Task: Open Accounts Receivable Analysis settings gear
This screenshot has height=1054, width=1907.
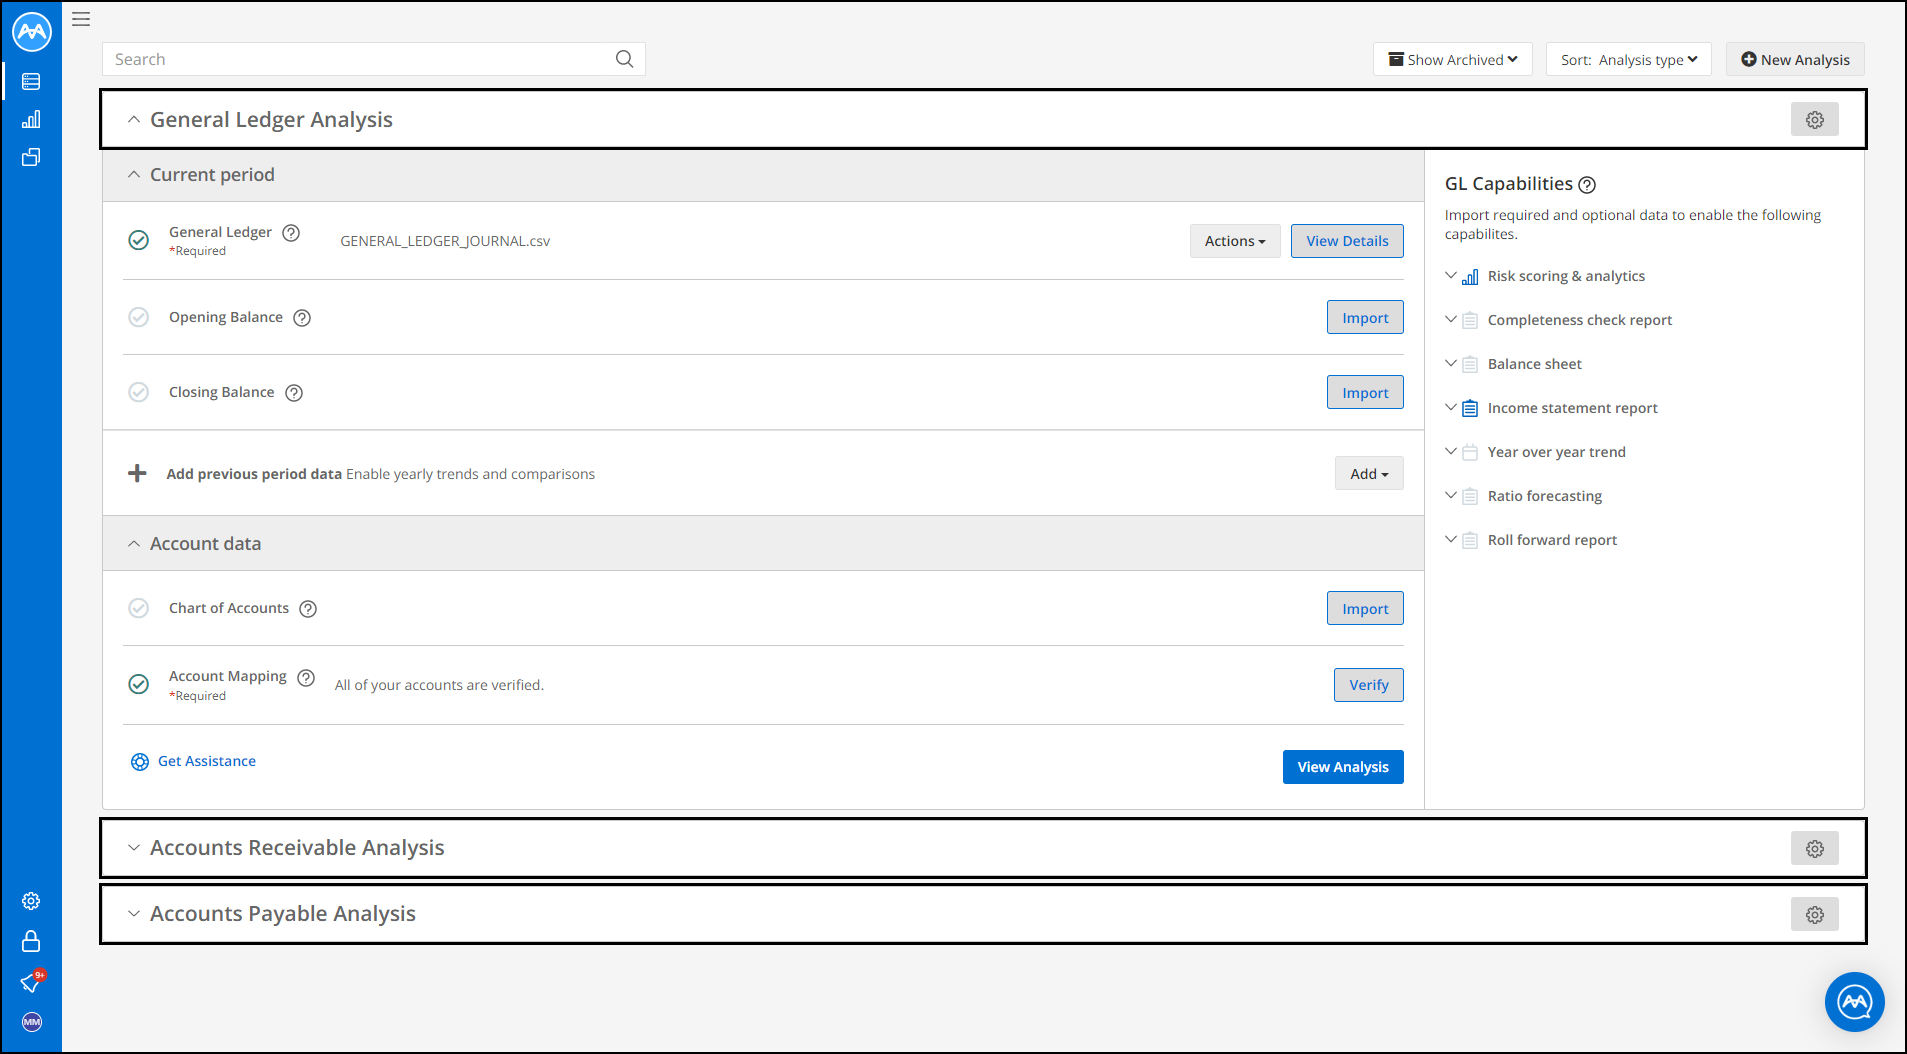Action: [1815, 849]
